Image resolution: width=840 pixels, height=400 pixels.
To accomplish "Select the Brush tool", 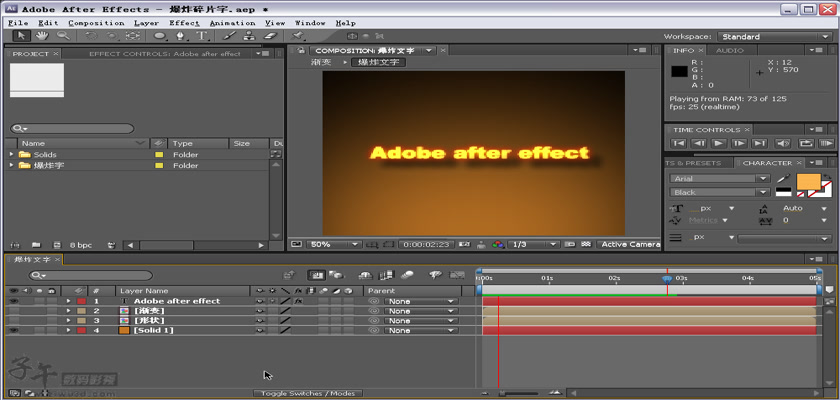I will pos(229,36).
